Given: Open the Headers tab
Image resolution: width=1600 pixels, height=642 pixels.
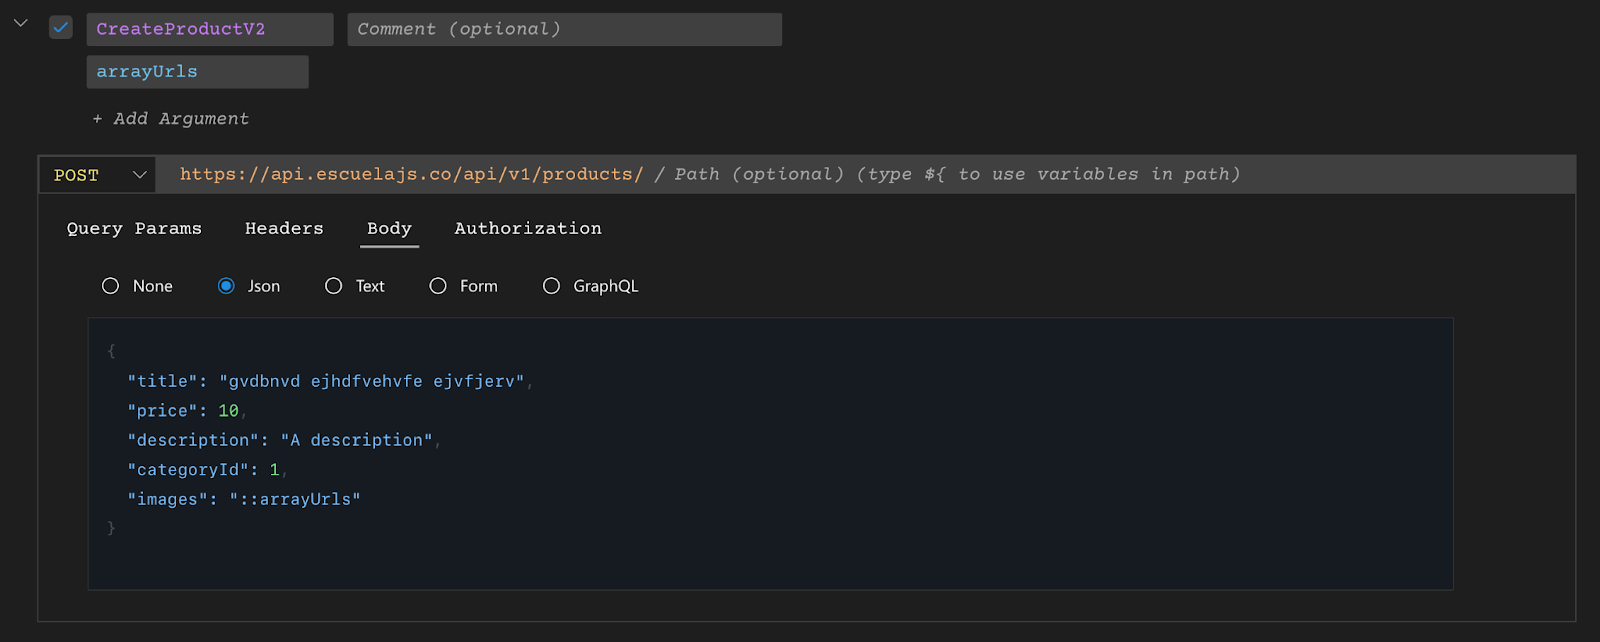Looking at the screenshot, I should 284,229.
